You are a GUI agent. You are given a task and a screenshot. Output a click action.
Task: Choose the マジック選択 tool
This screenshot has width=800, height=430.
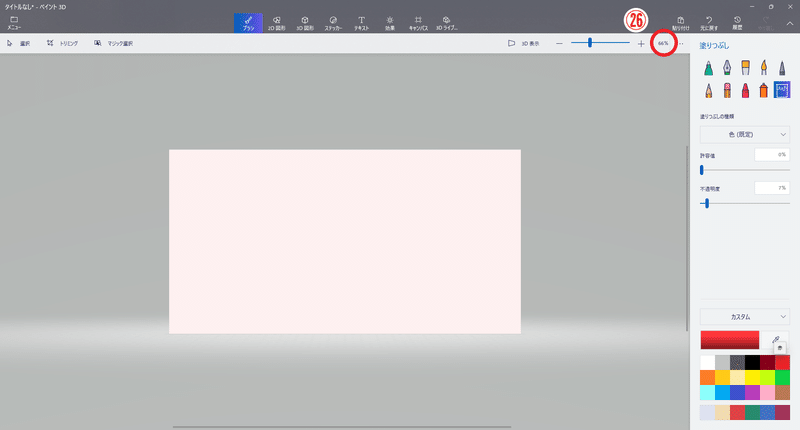113,43
